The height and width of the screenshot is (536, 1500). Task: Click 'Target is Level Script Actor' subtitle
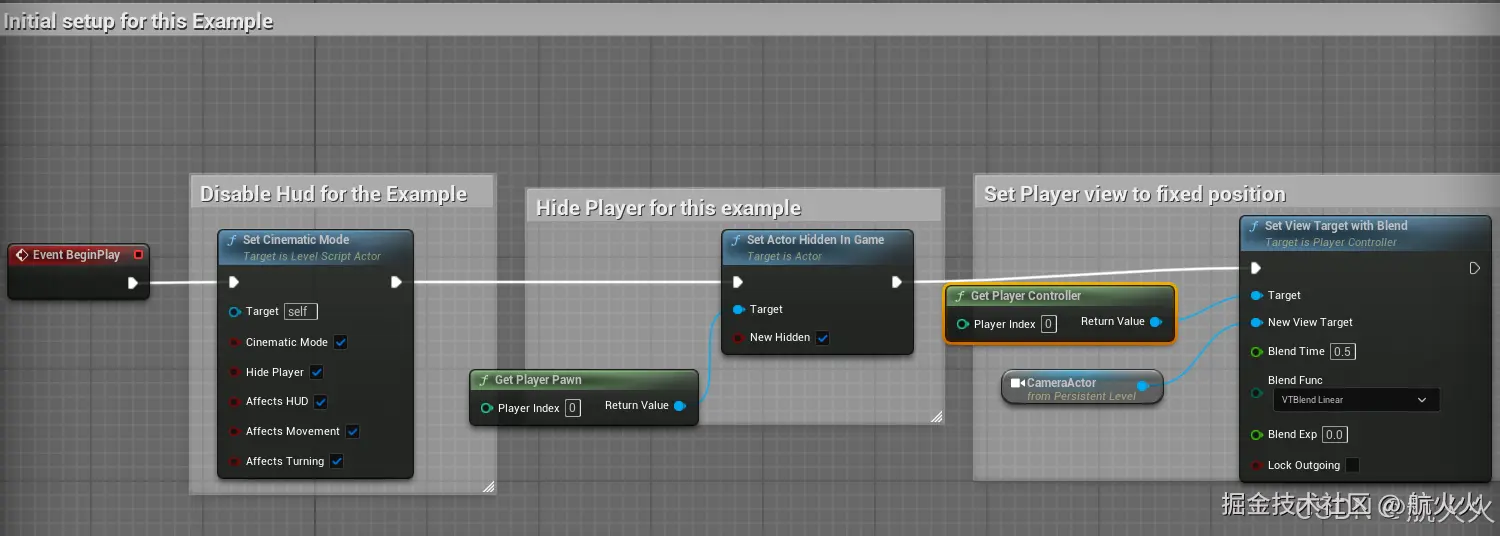tap(312, 257)
